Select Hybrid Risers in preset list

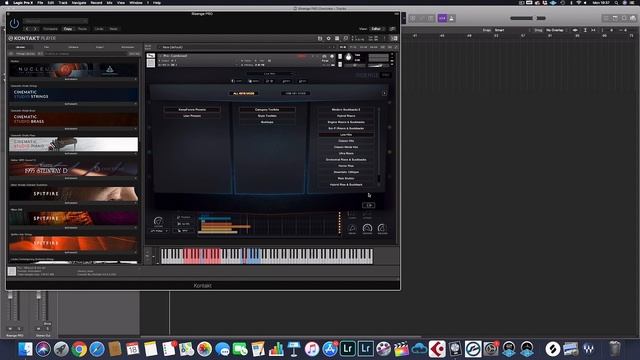346,116
